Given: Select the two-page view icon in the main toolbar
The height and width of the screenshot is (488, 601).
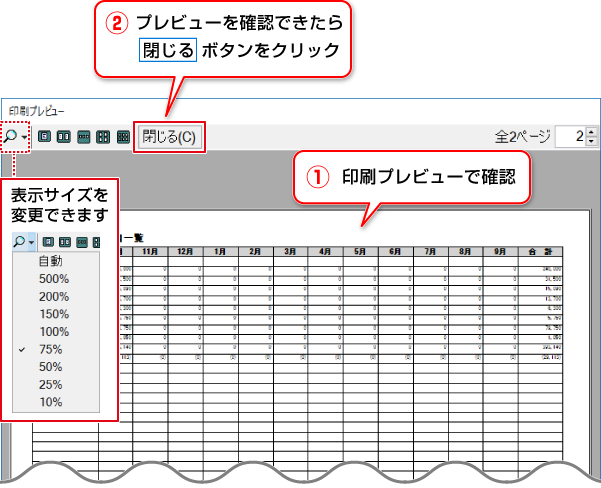Looking at the screenshot, I should pyautogui.click(x=64, y=137).
